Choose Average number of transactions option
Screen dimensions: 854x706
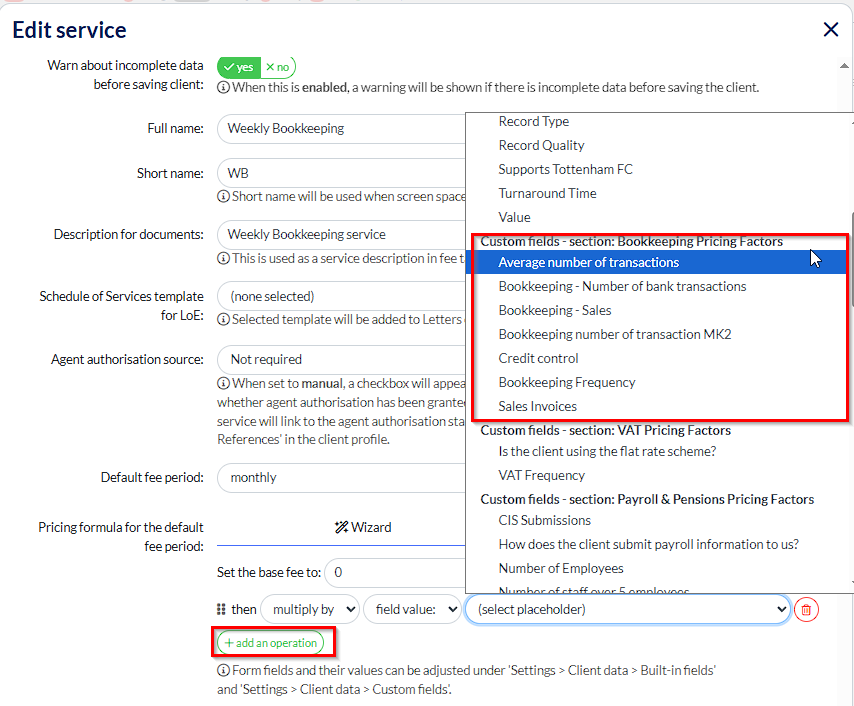pos(588,262)
